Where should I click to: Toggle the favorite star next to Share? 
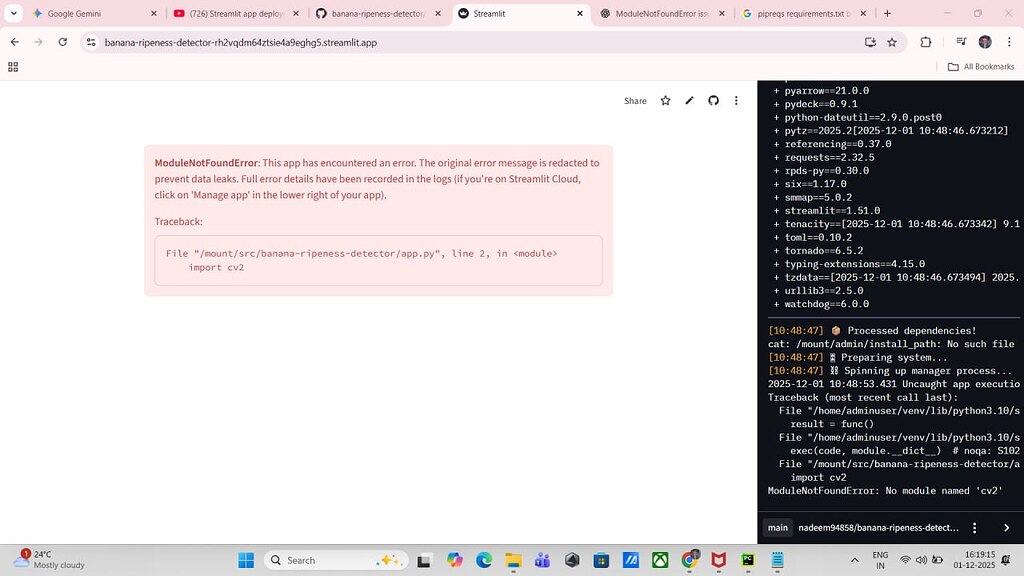click(665, 100)
